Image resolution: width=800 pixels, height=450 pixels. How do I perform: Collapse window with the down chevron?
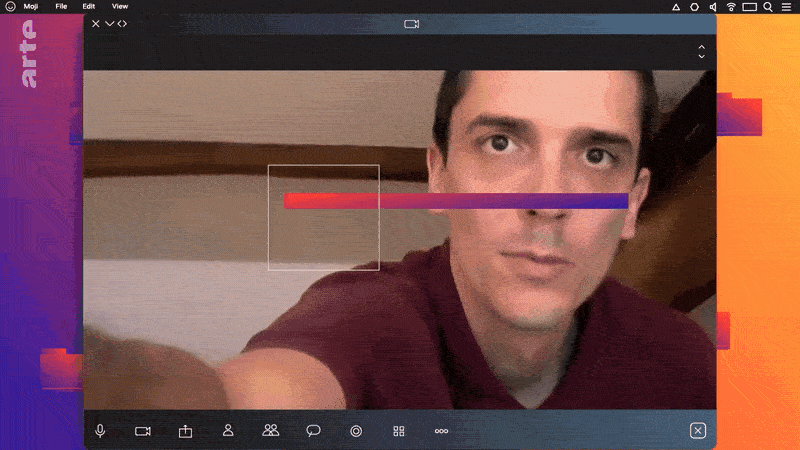109,23
